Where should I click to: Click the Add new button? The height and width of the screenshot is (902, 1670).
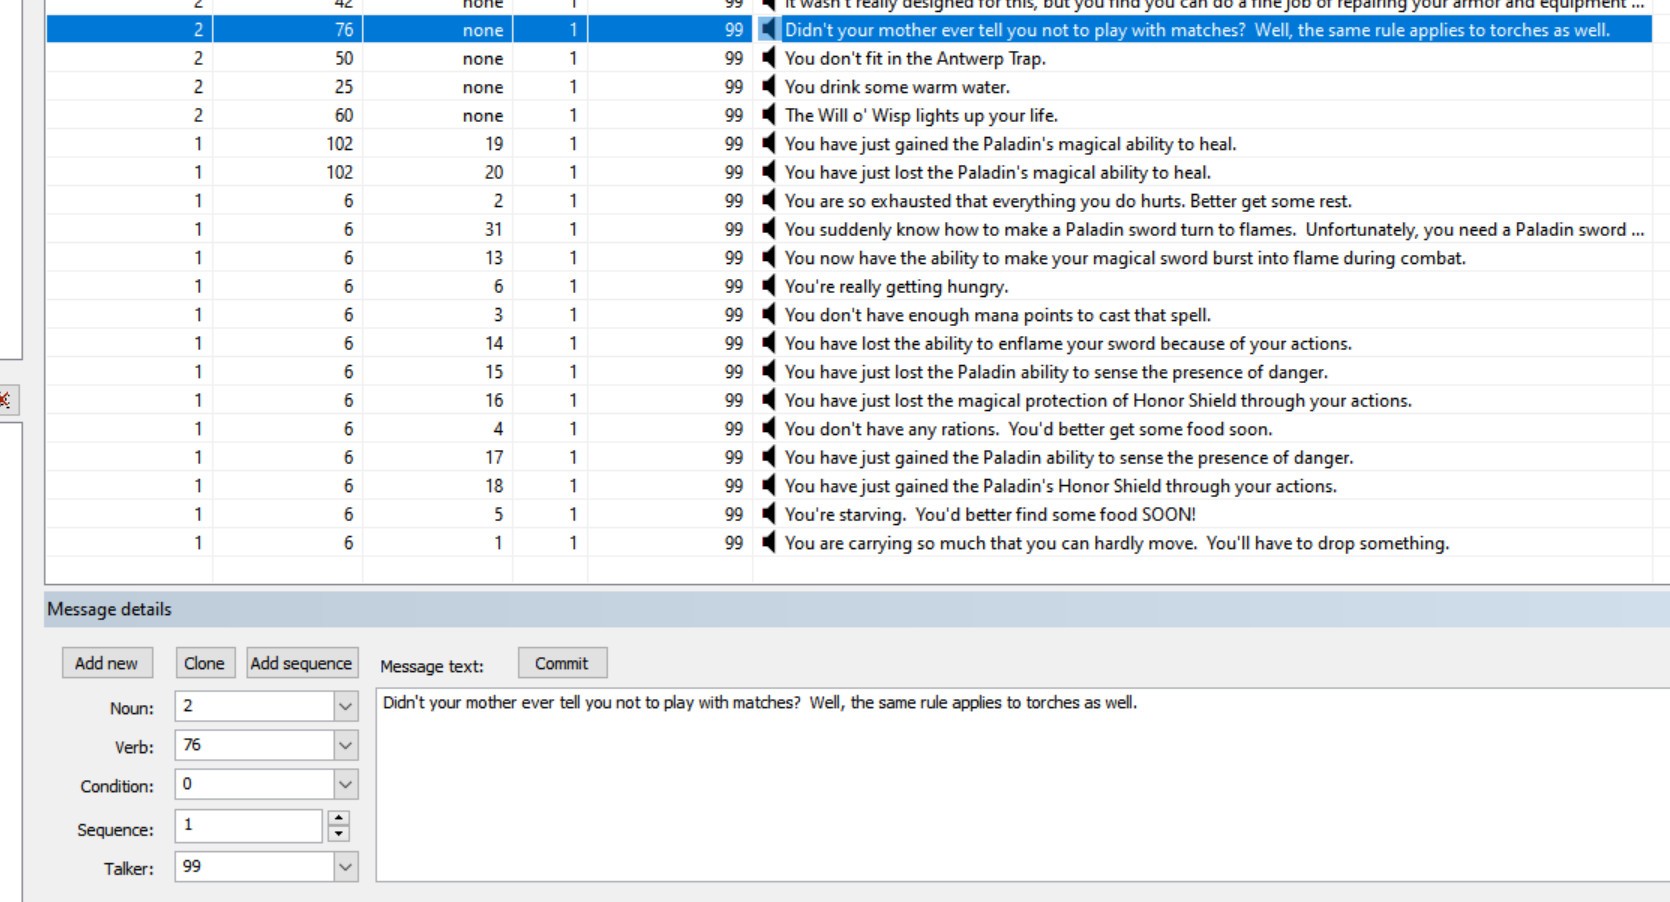click(107, 663)
